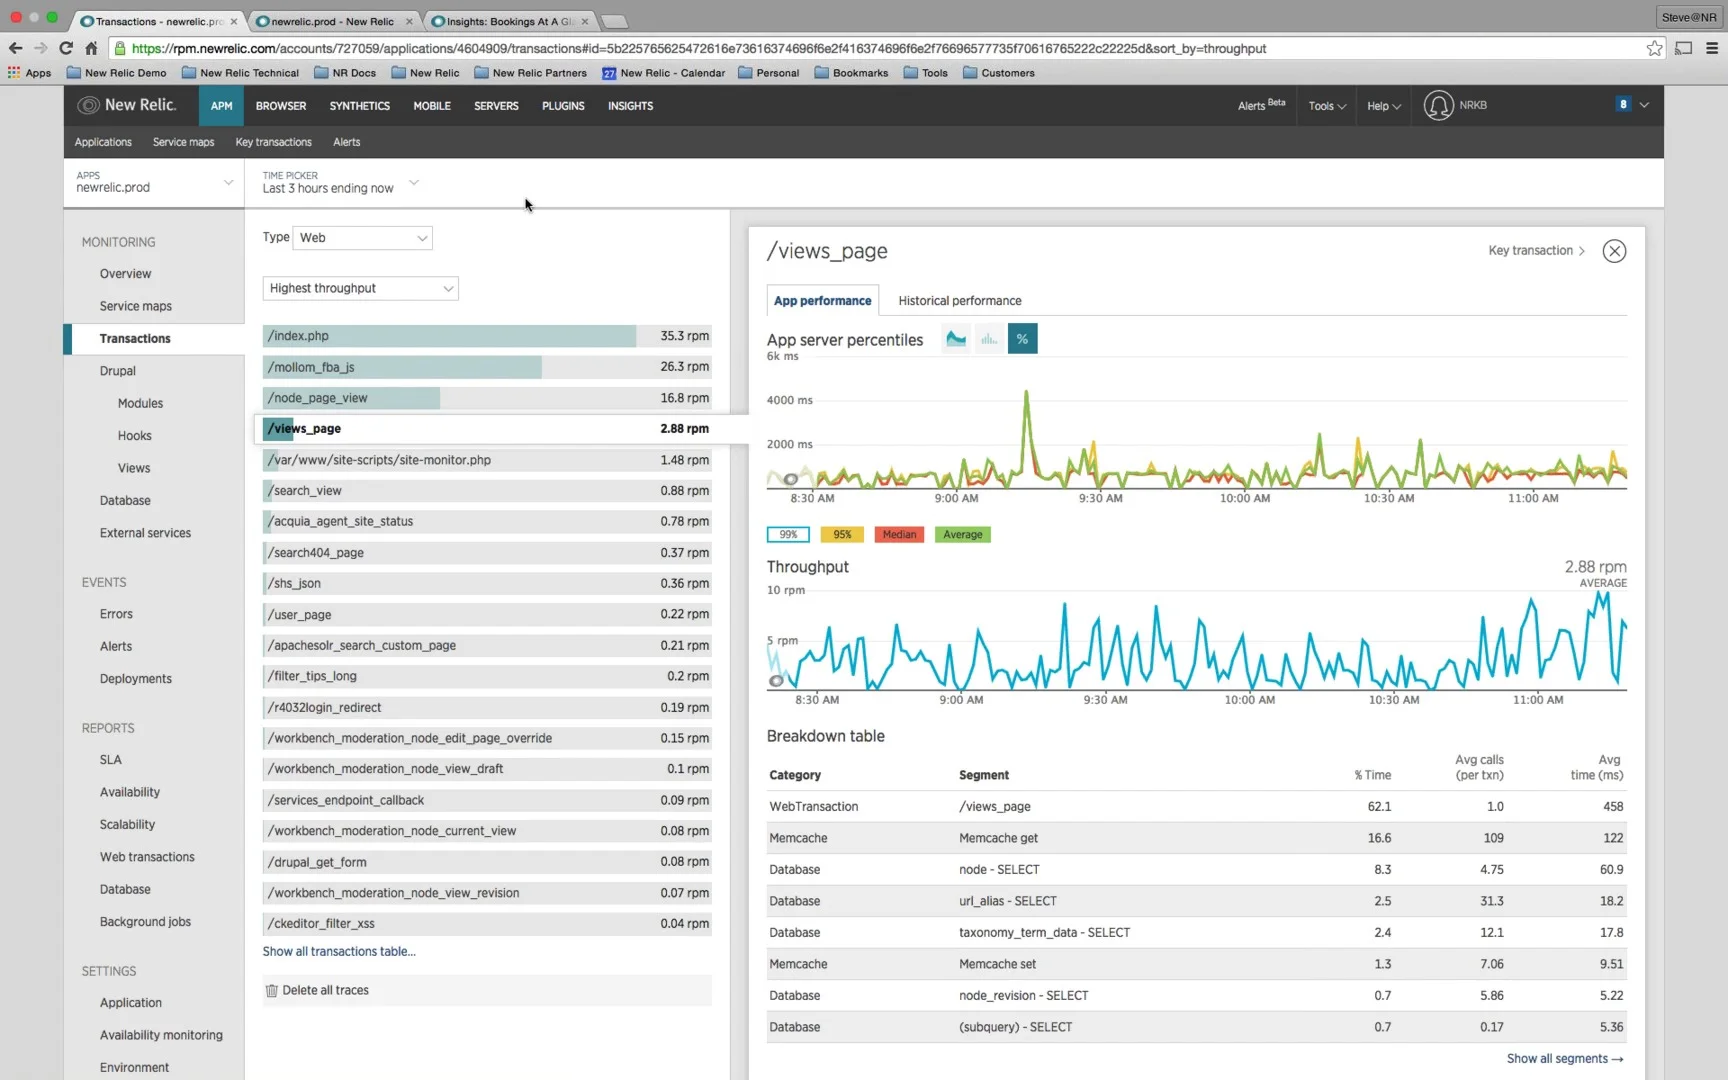Screen dimensions: 1728x1080
Task: Click Show all segments link
Action: [1565, 1059]
